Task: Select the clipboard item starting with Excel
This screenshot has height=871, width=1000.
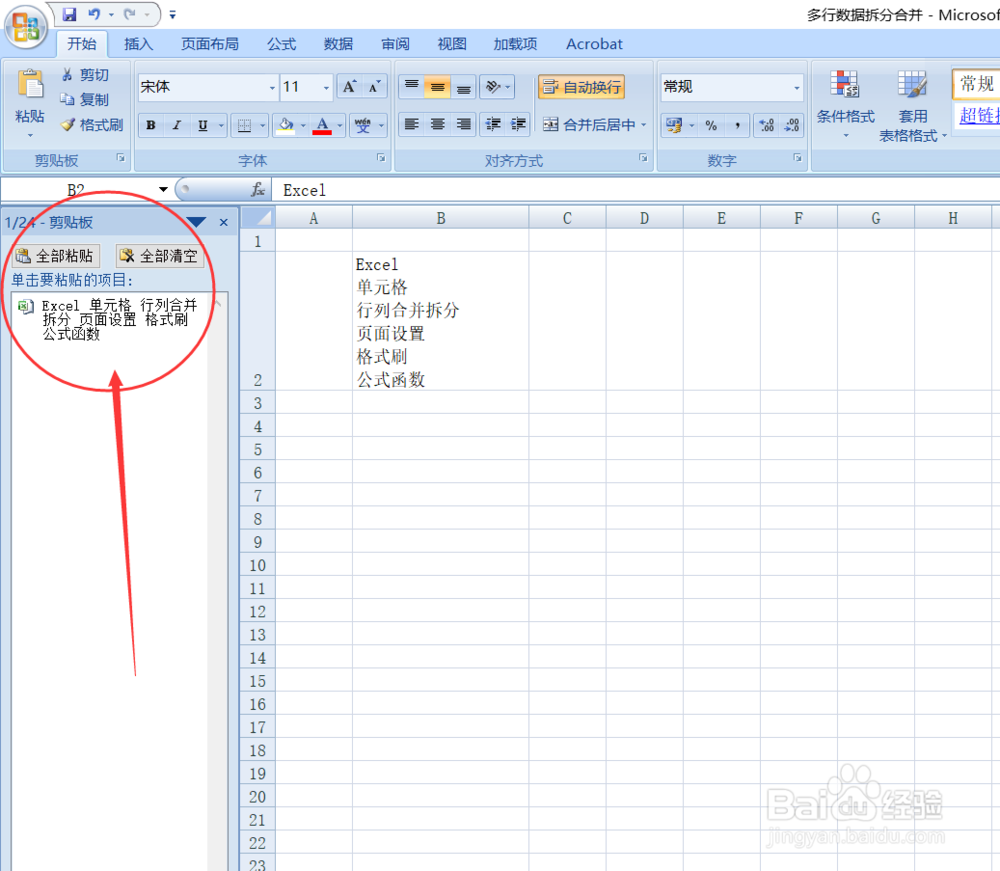Action: tap(110, 319)
